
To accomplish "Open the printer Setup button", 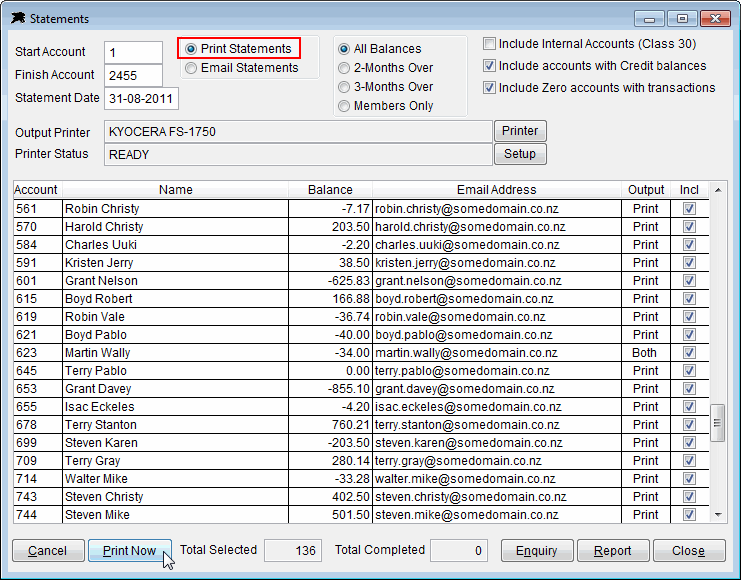I will 520,154.
